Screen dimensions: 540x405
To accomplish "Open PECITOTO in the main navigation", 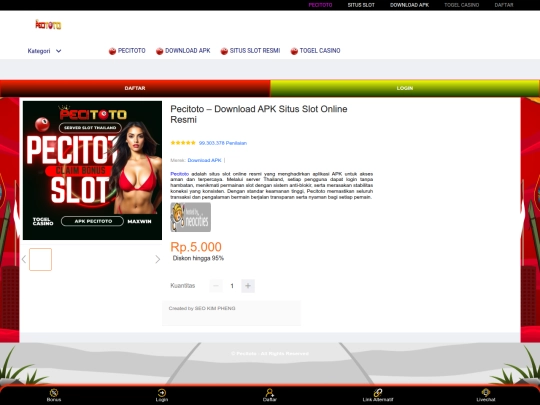I will [x=132, y=51].
